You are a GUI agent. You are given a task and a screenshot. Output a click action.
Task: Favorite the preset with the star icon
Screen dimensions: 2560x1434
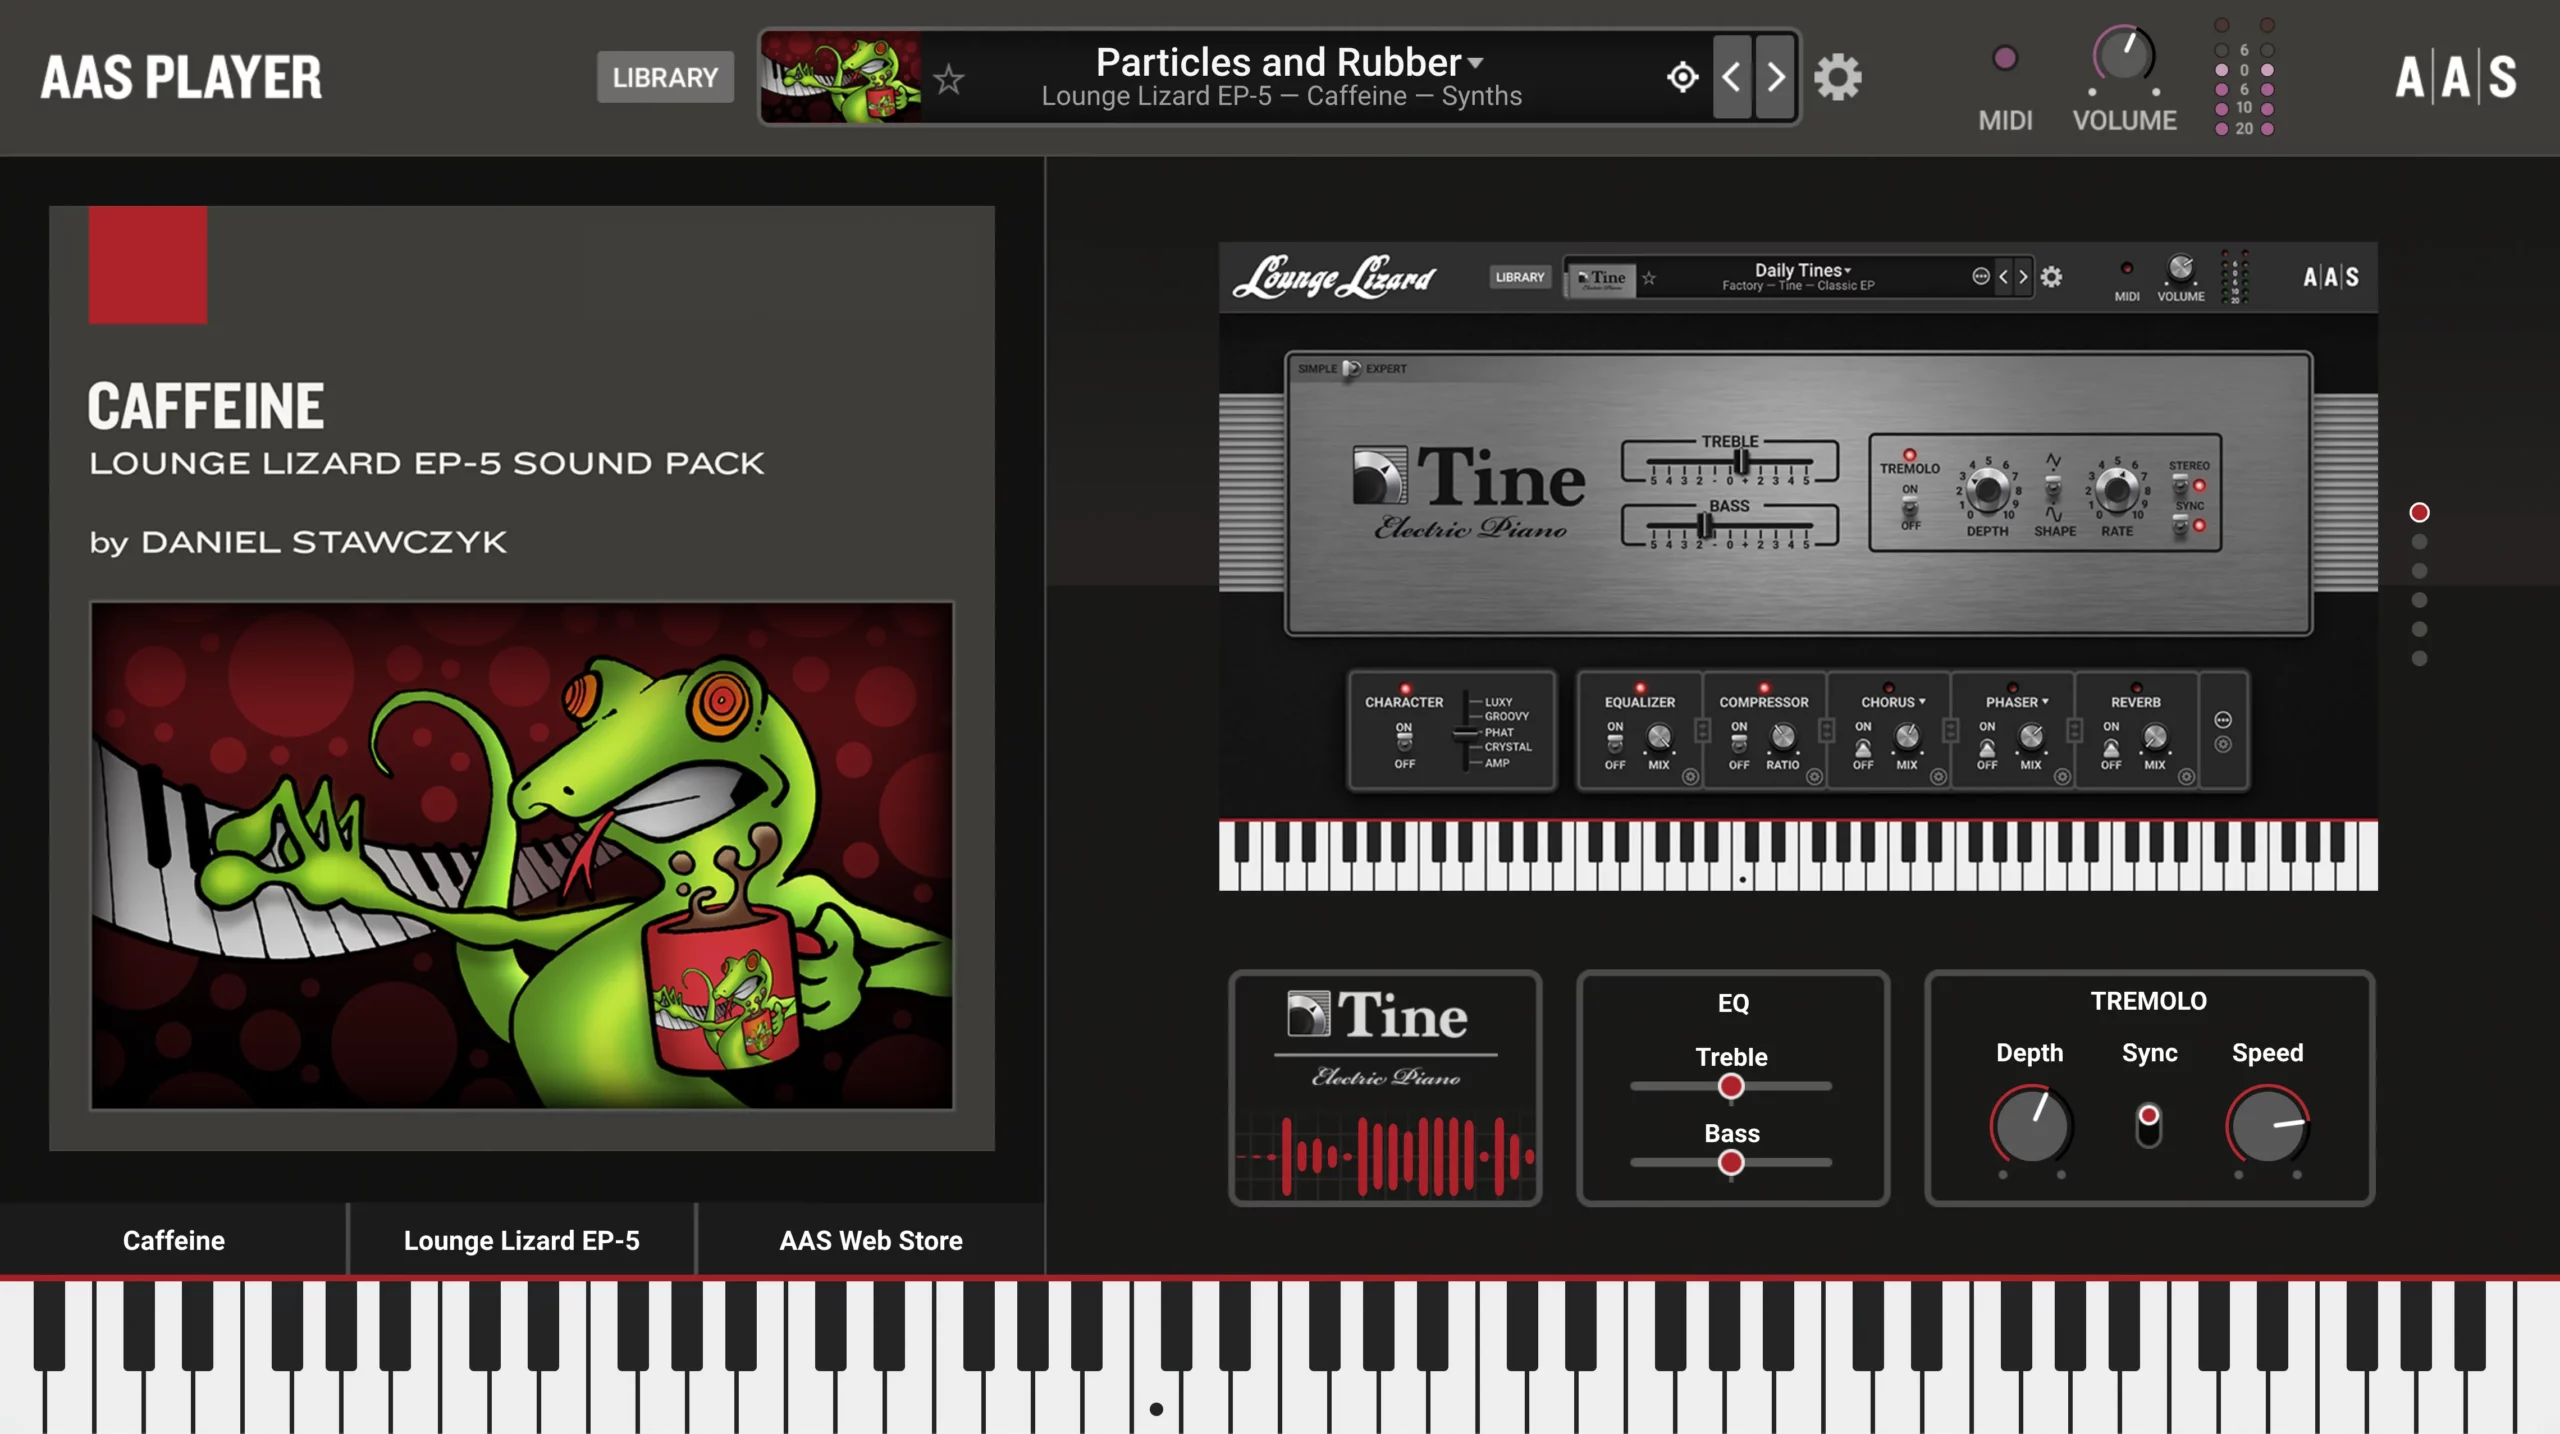tap(948, 78)
